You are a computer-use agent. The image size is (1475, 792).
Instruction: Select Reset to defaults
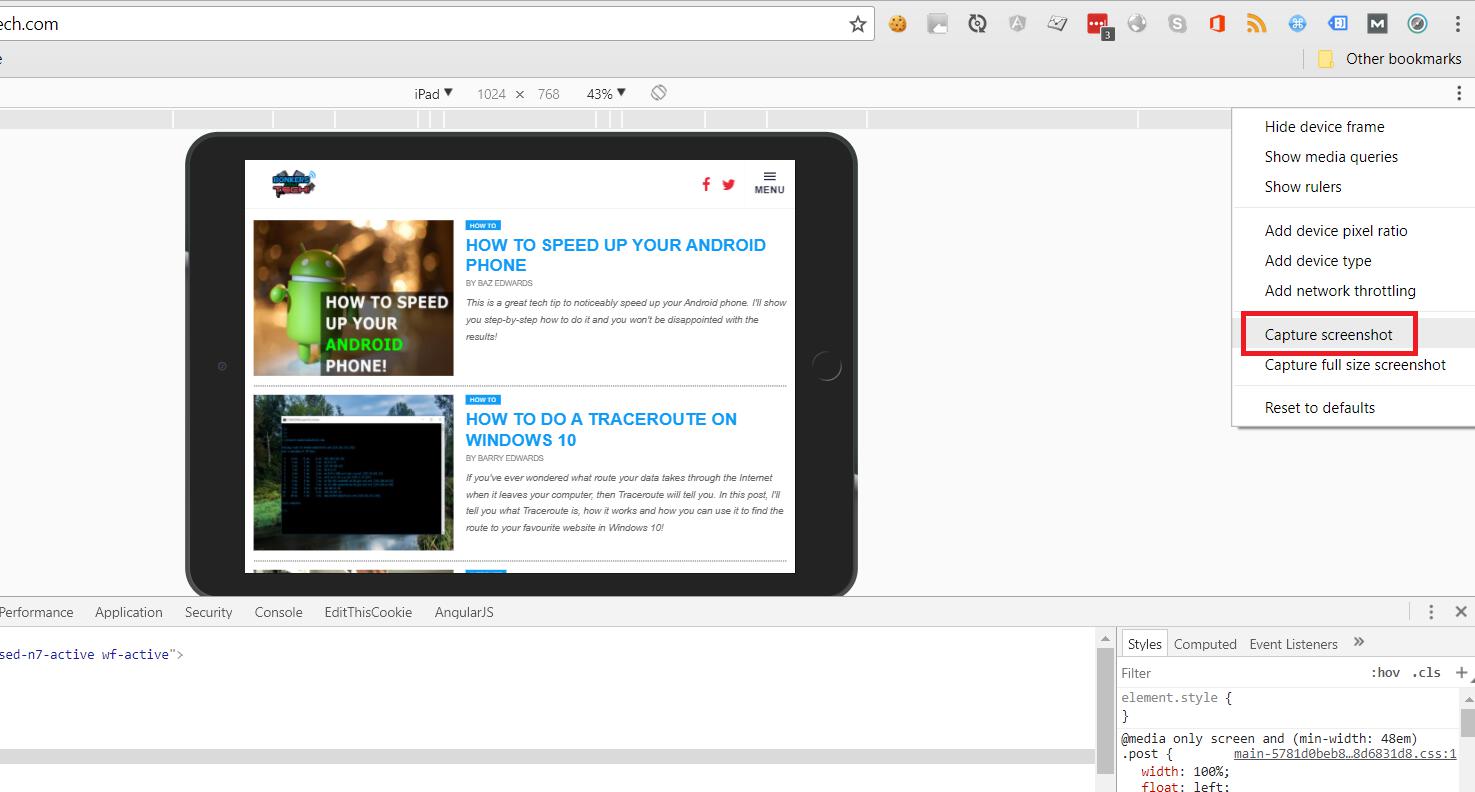click(1319, 408)
